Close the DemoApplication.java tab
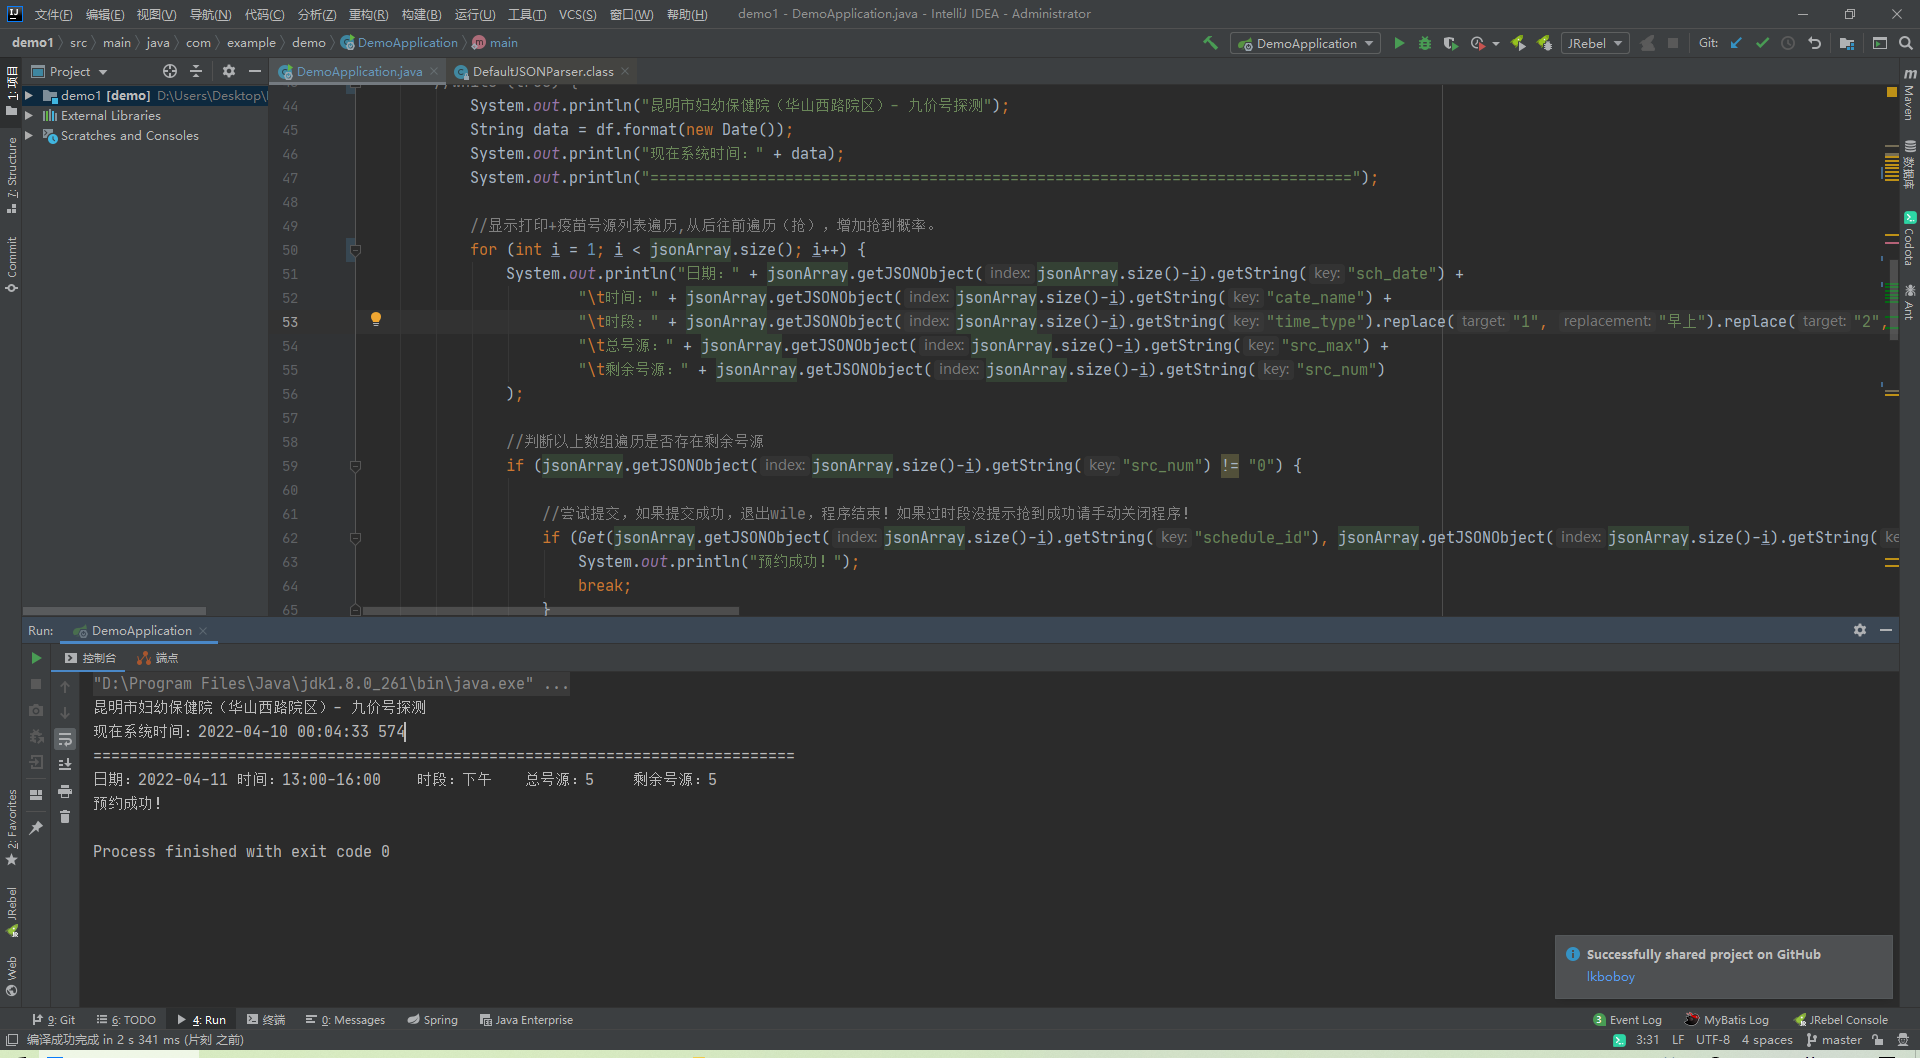 pyautogui.click(x=434, y=71)
